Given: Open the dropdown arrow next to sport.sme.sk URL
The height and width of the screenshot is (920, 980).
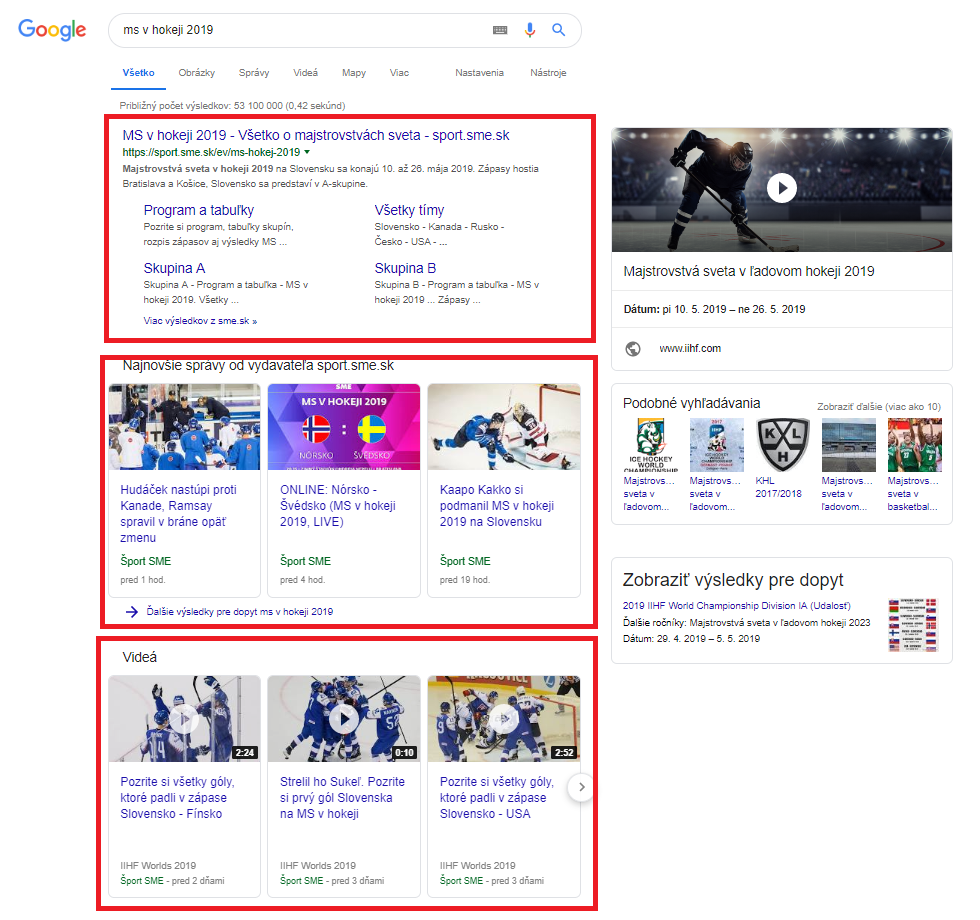Looking at the screenshot, I should pos(307,152).
